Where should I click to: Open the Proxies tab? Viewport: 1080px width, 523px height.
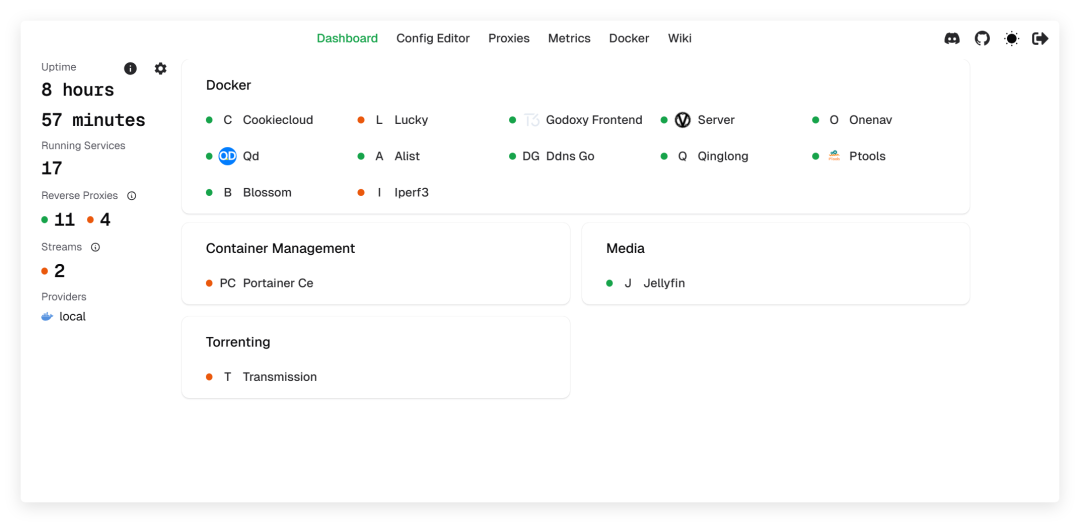tap(509, 38)
